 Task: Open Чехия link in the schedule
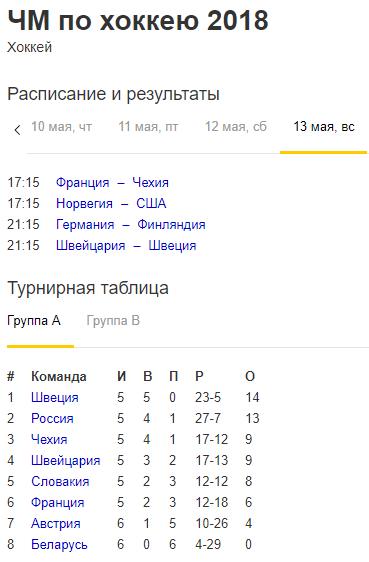[150, 182]
